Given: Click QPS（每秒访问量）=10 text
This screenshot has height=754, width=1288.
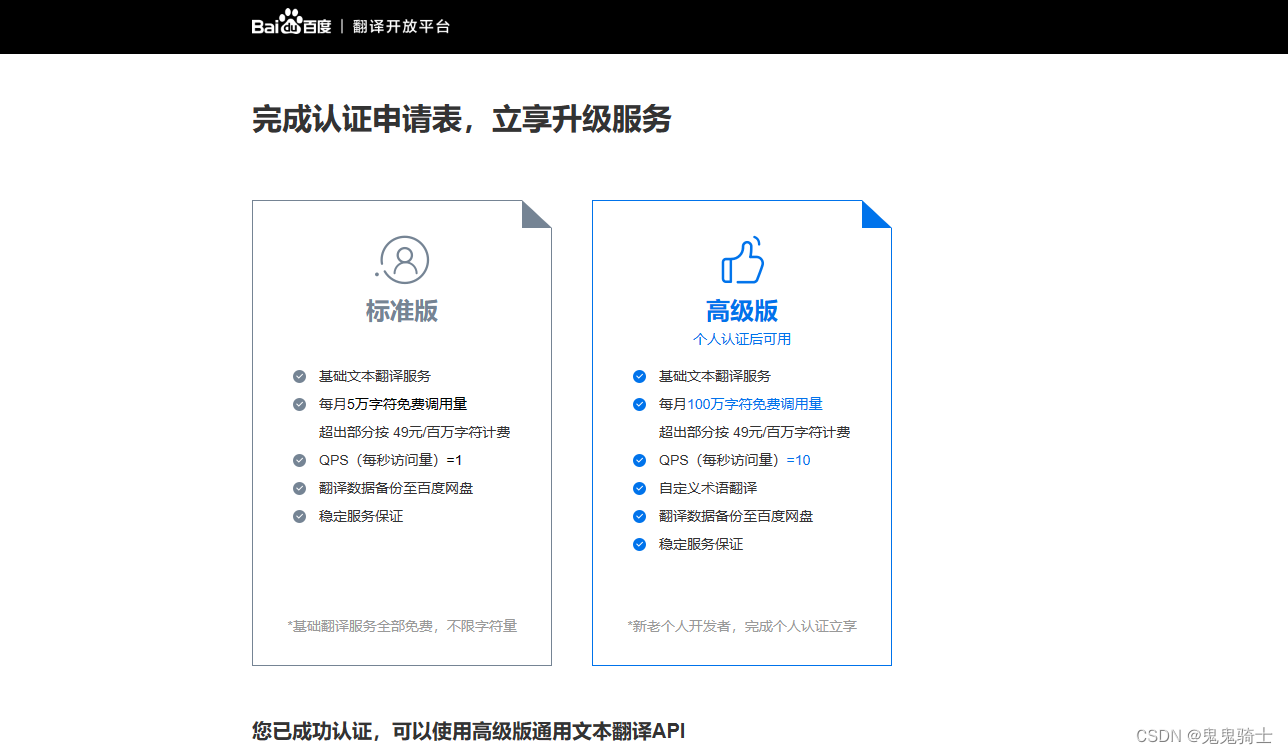Looking at the screenshot, I should tap(735, 460).
